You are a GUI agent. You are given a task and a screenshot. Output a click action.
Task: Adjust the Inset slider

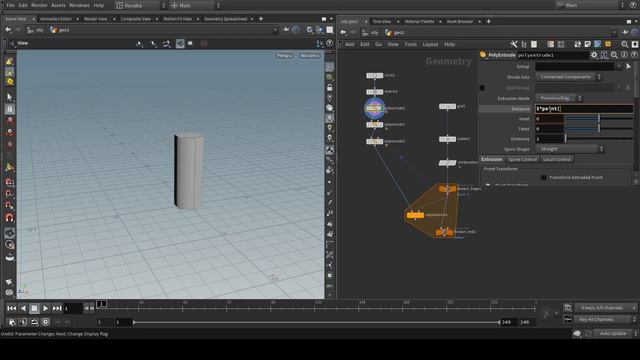pyautogui.click(x=599, y=119)
